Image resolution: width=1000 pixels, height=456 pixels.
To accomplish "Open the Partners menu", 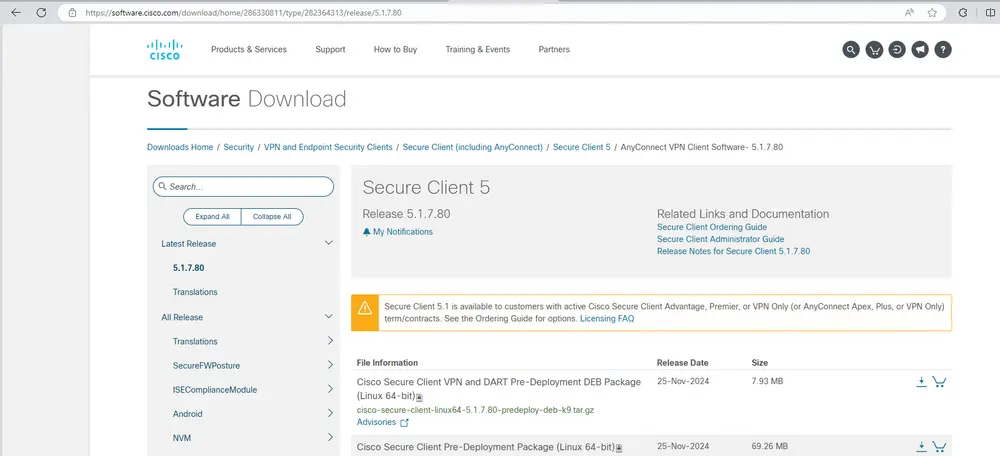I will tap(554, 49).
